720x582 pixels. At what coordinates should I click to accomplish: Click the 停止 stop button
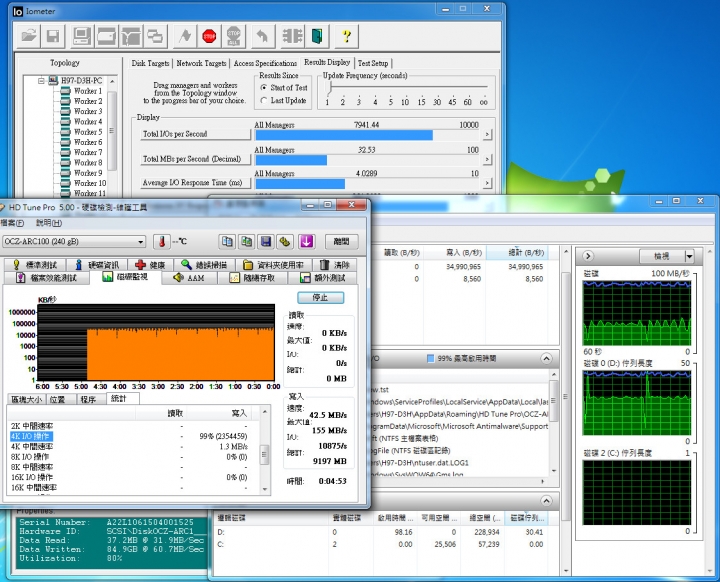click(321, 298)
